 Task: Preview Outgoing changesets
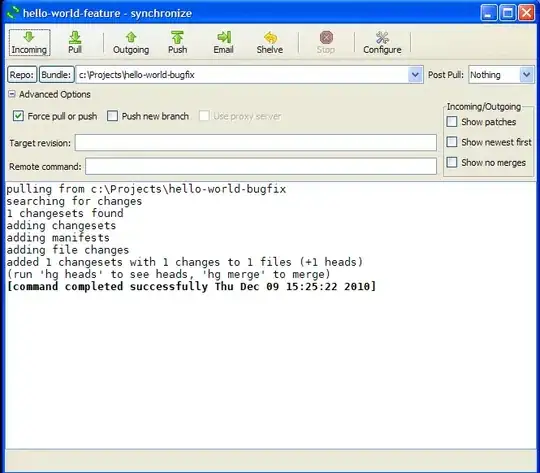tap(131, 43)
